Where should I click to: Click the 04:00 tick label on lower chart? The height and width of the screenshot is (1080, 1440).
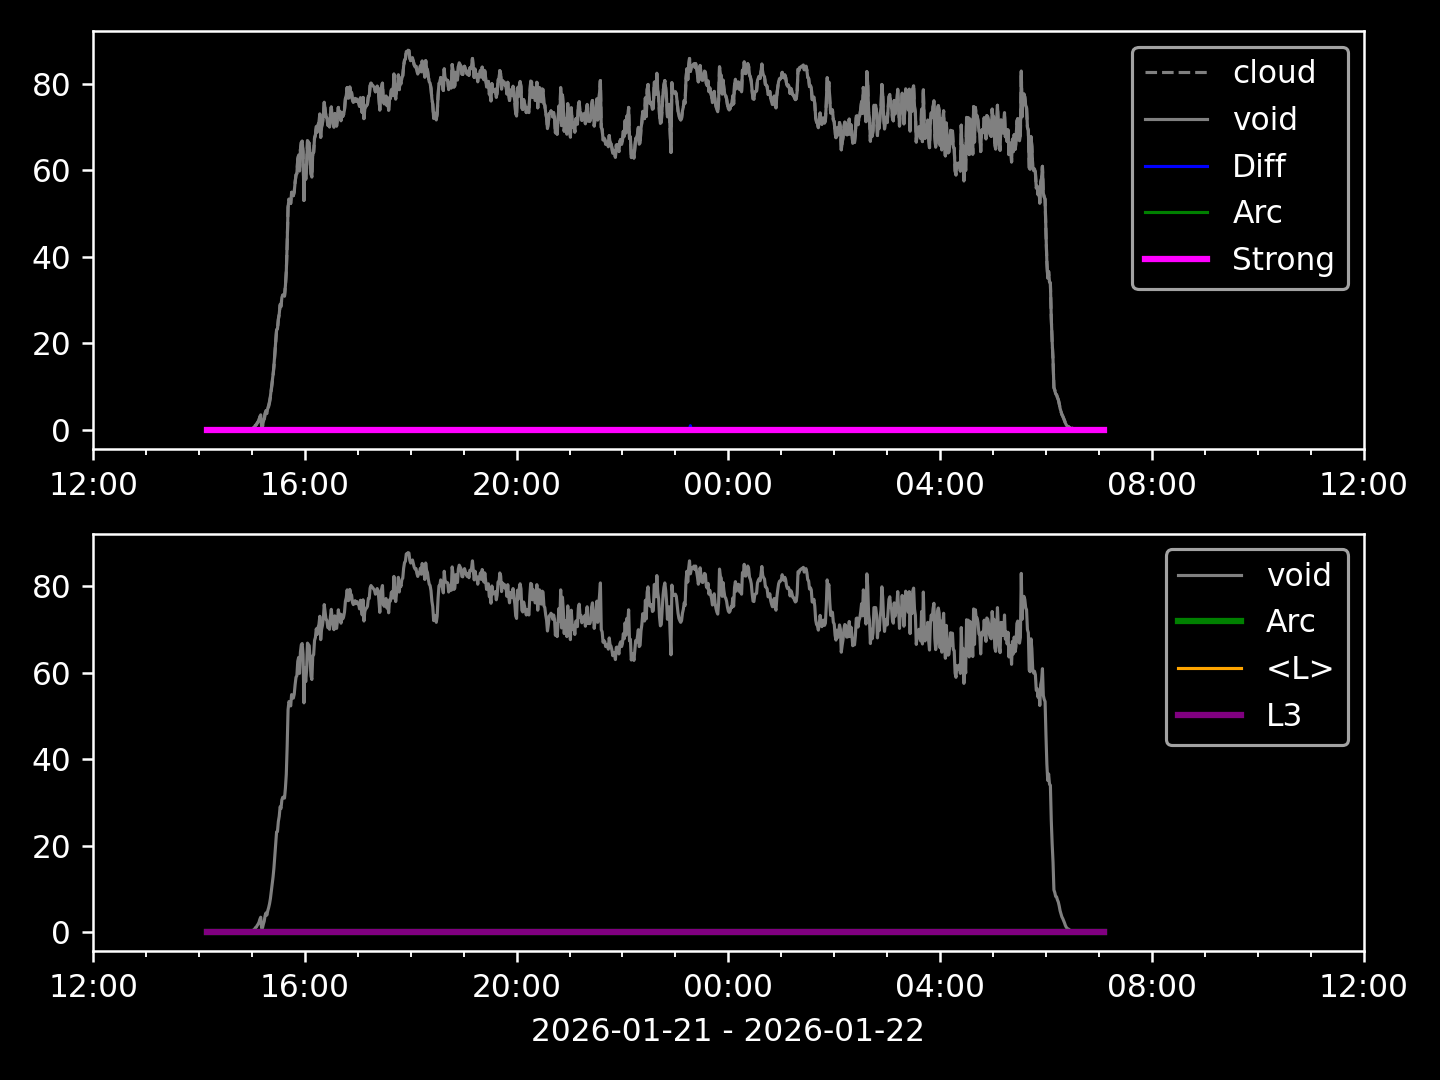939,987
